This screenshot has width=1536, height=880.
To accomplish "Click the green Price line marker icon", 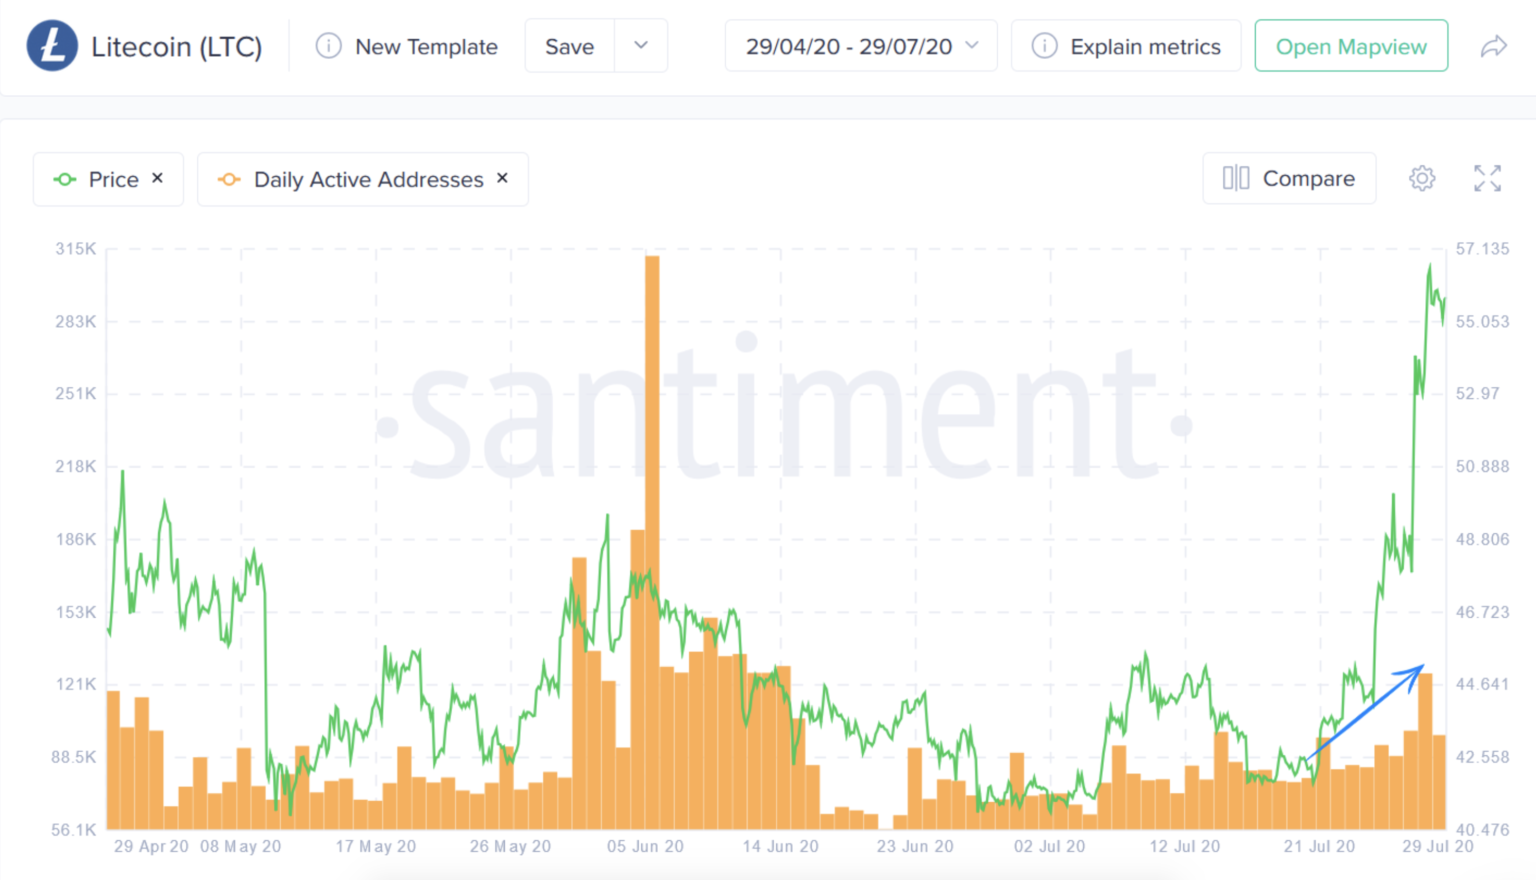I will coord(65,179).
